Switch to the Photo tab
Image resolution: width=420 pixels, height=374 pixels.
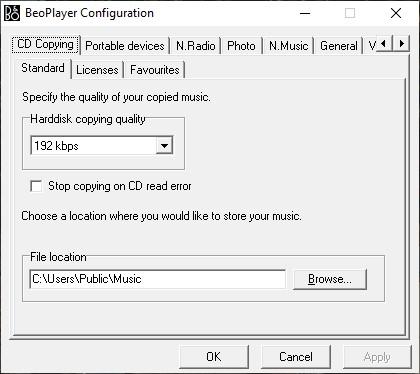click(241, 46)
